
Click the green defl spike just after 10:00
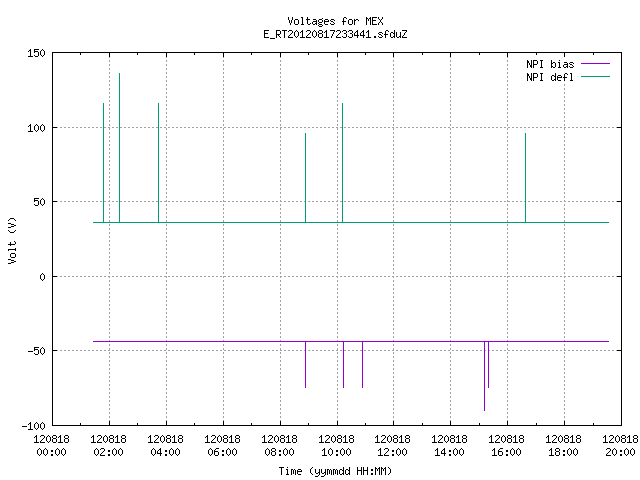pos(342,163)
